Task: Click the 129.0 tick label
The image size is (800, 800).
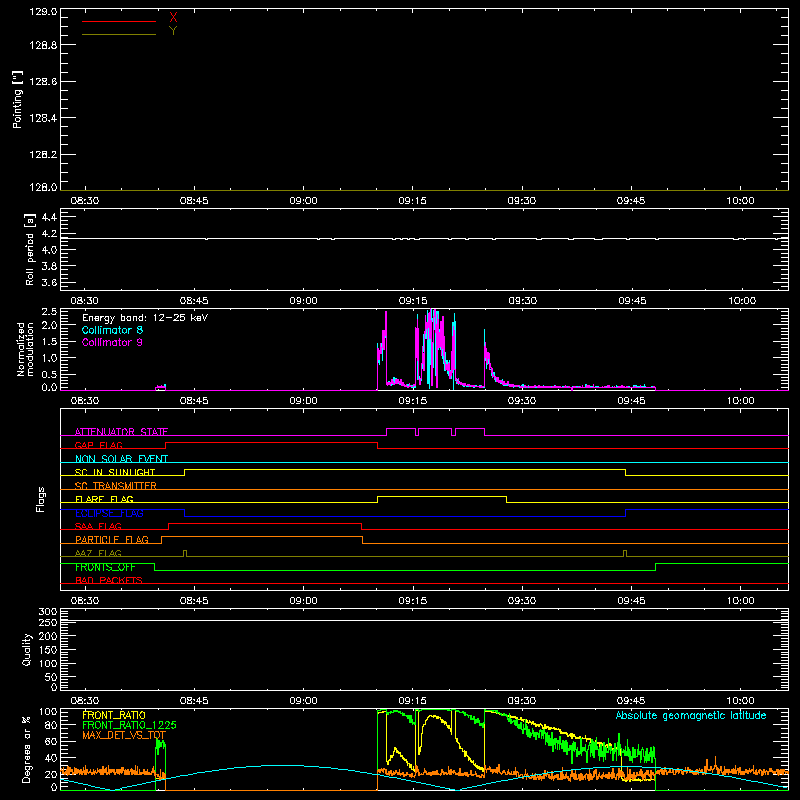Action: click(x=43, y=12)
